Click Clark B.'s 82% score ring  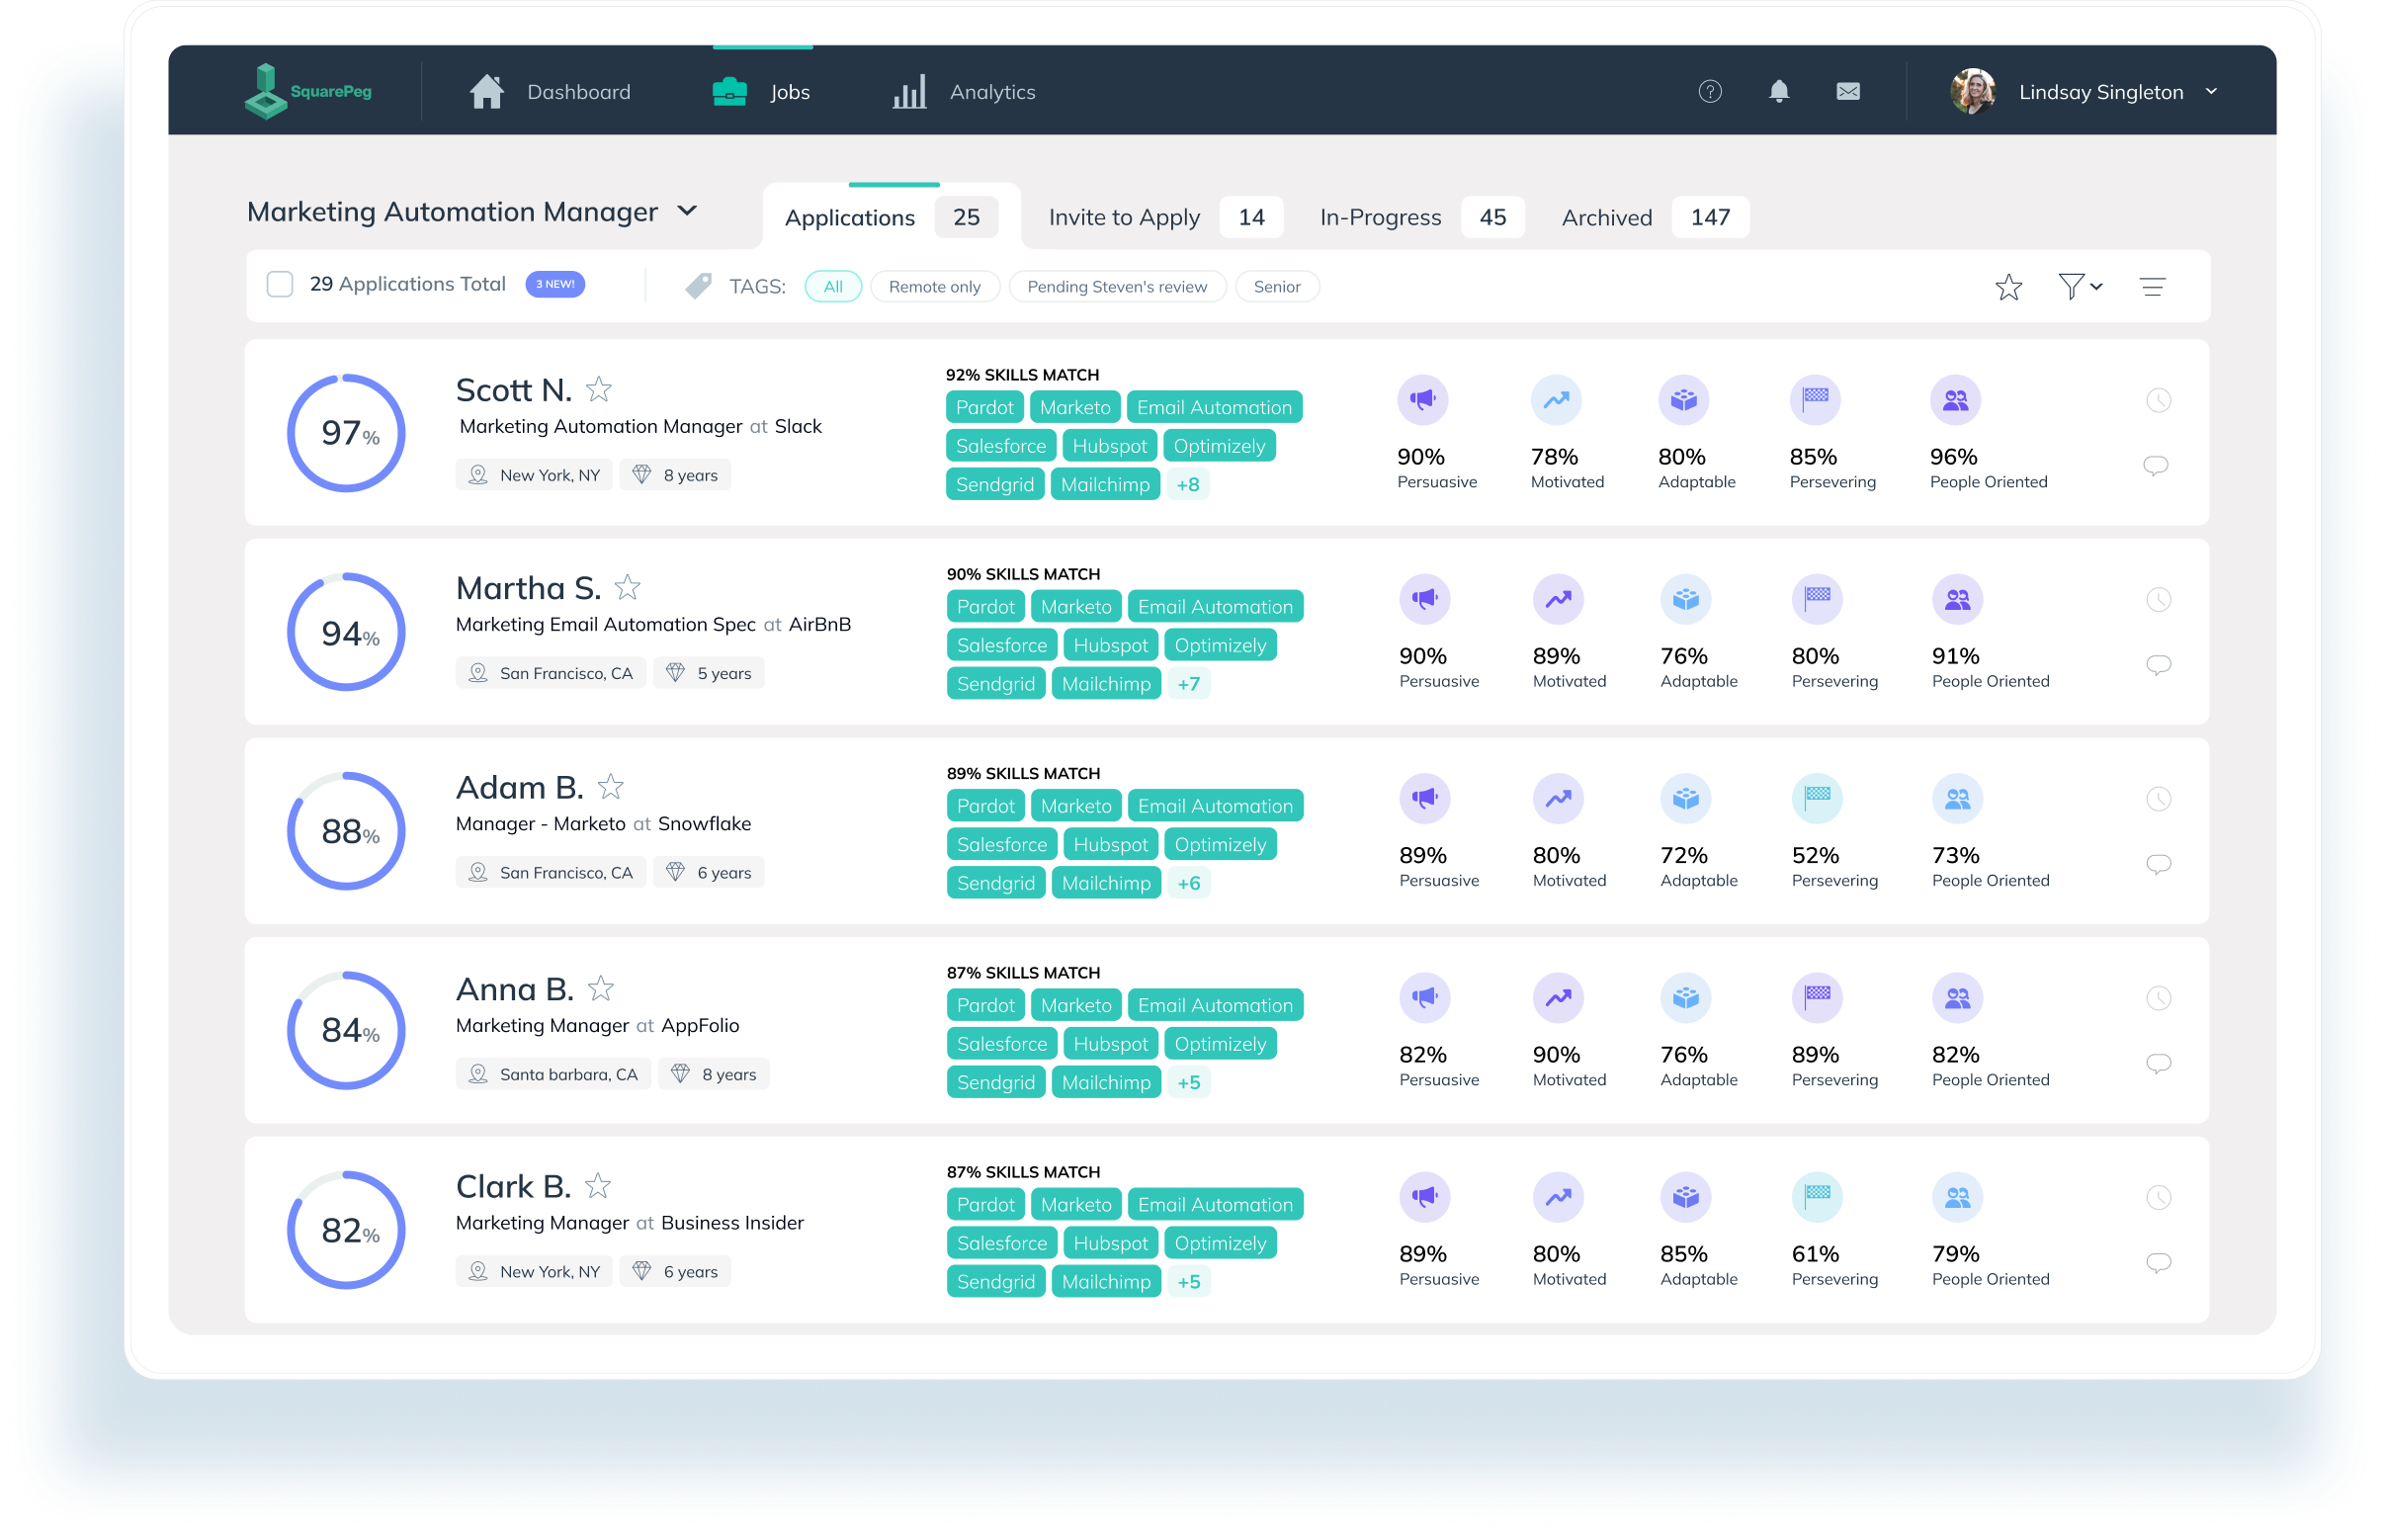pyautogui.click(x=346, y=1230)
